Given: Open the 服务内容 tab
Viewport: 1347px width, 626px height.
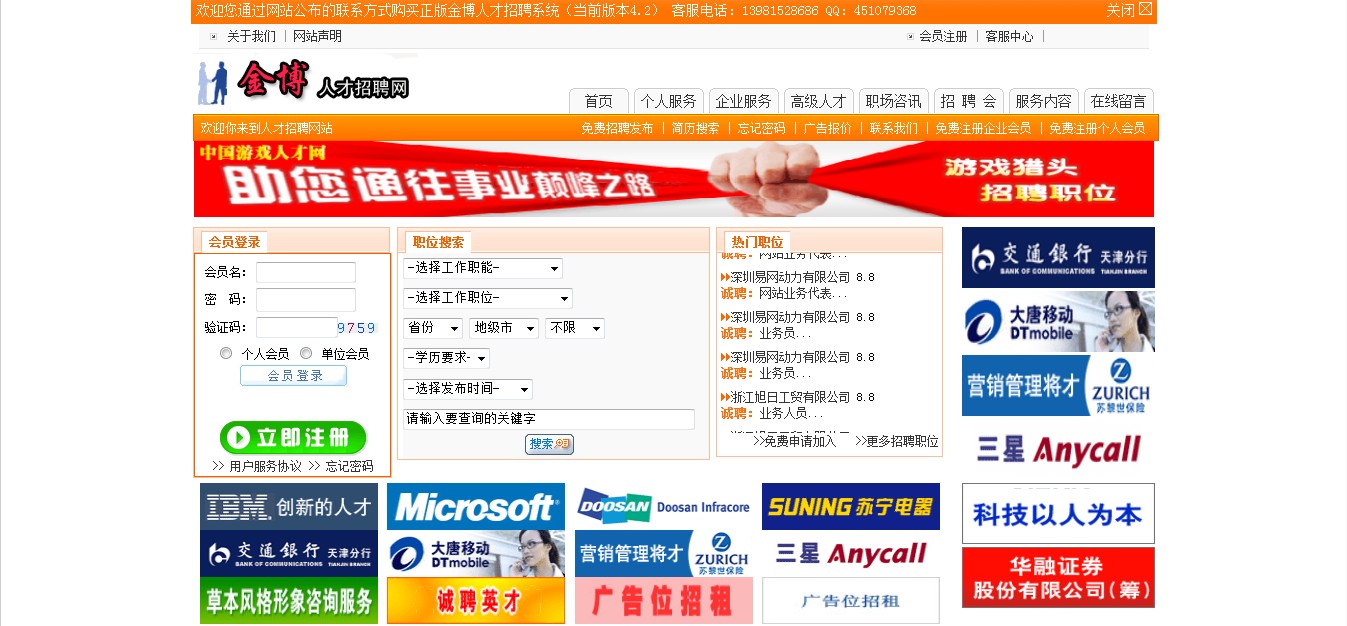Looking at the screenshot, I should 1044,101.
